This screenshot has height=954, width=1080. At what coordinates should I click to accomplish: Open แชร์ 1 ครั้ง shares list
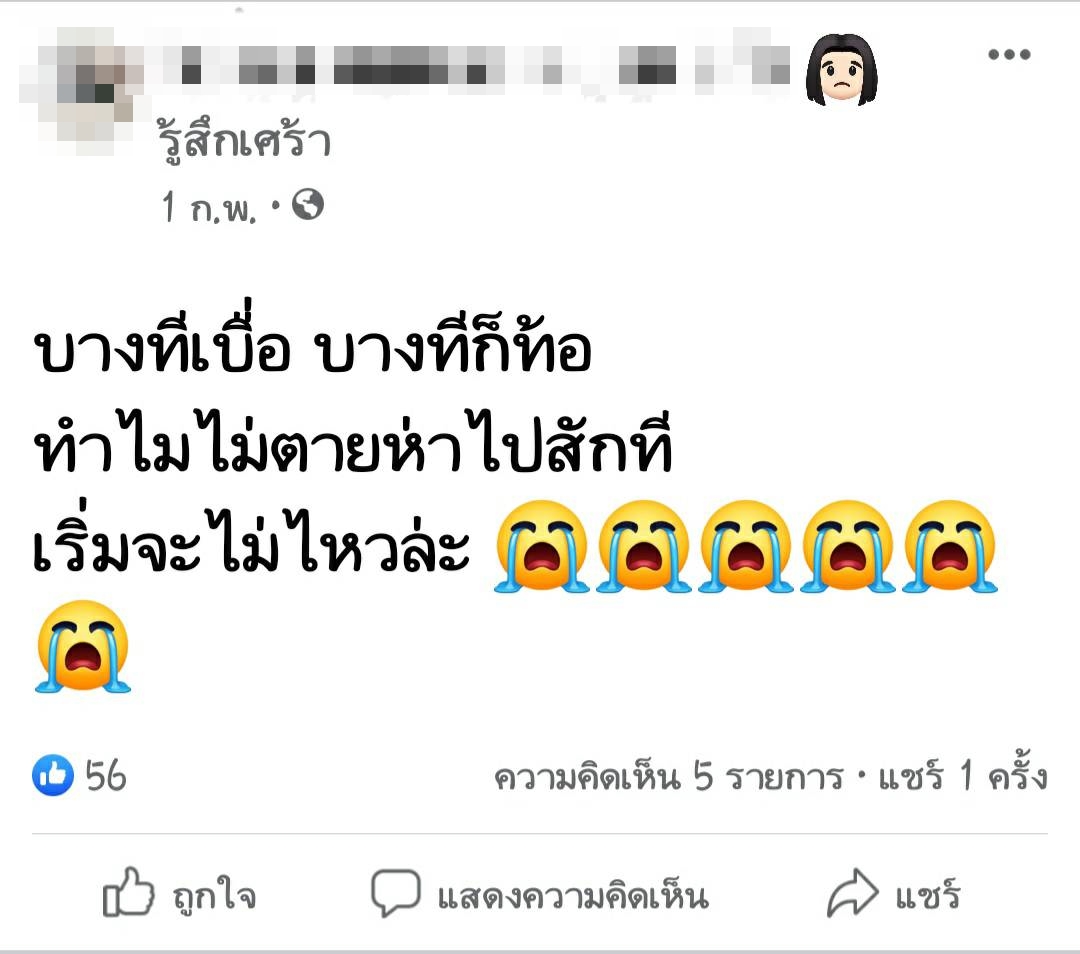(962, 776)
